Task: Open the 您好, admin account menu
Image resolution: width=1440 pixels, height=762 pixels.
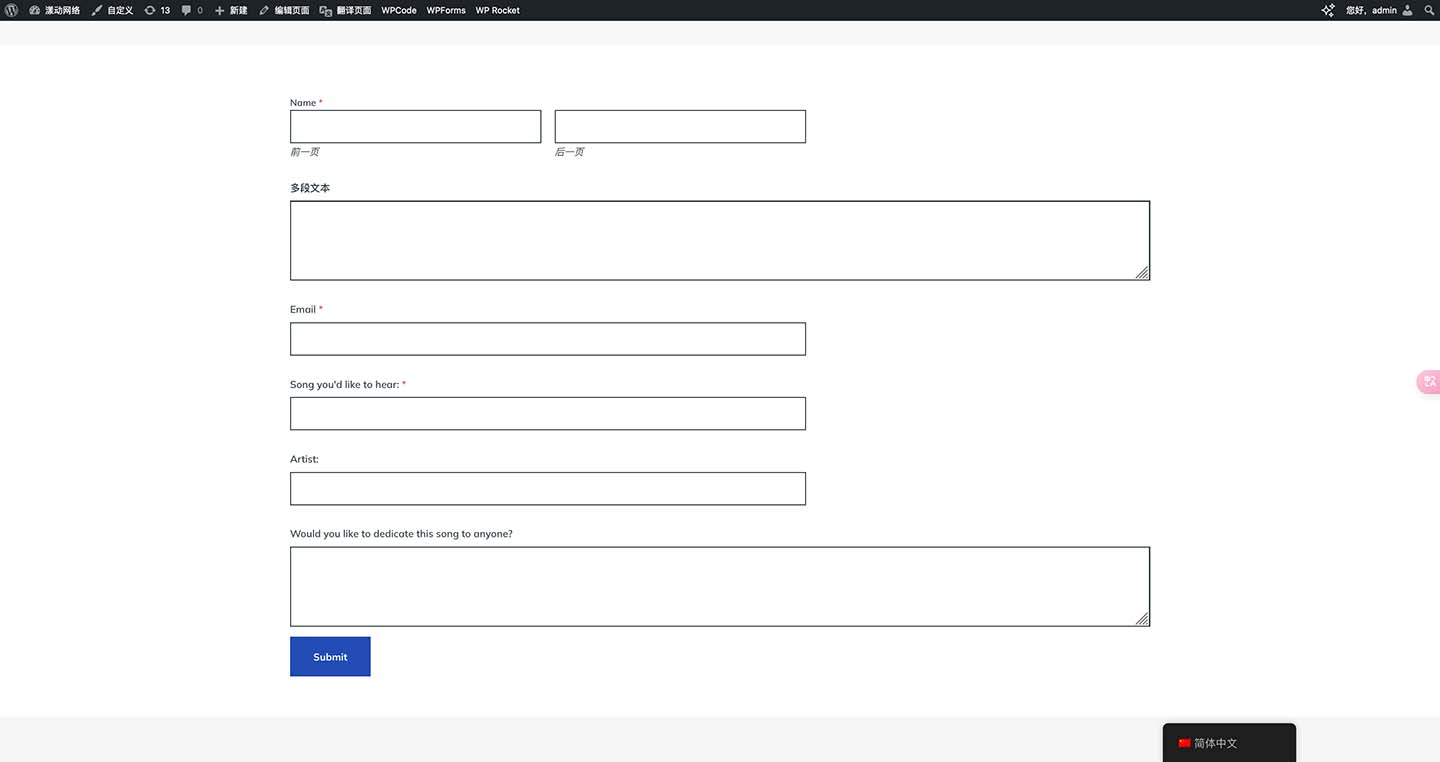Action: pyautogui.click(x=1378, y=10)
